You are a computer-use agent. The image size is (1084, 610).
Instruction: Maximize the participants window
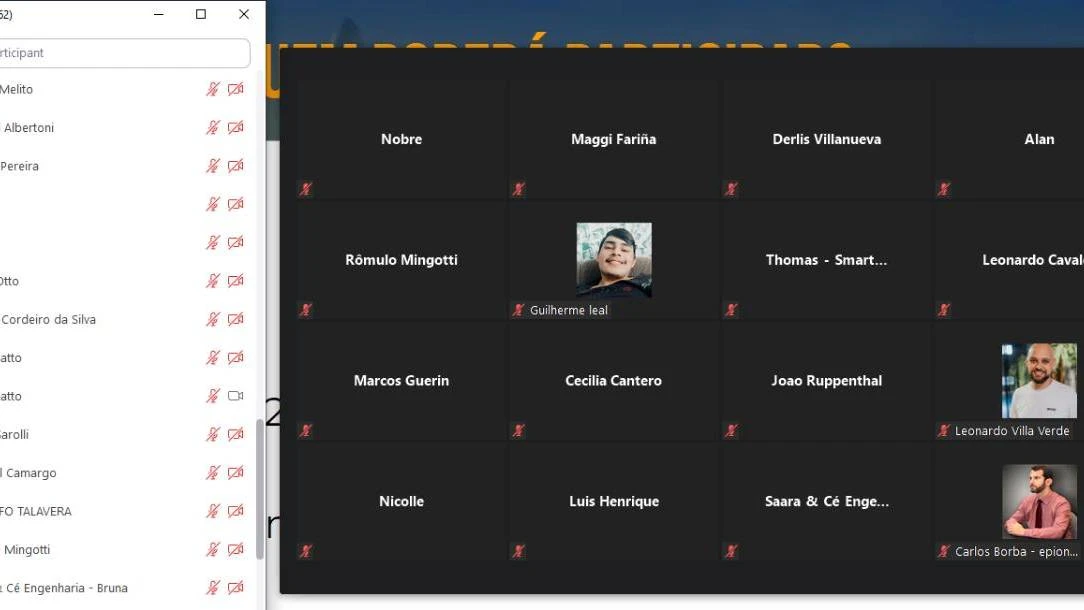point(201,15)
